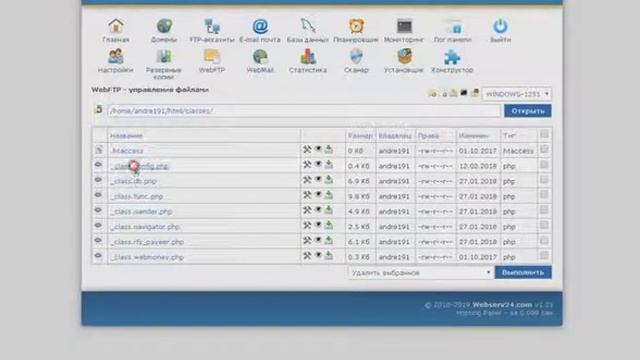The image size is (640, 360).
Task: Click view eye icon for _class.sender.php
Action: [318, 210]
